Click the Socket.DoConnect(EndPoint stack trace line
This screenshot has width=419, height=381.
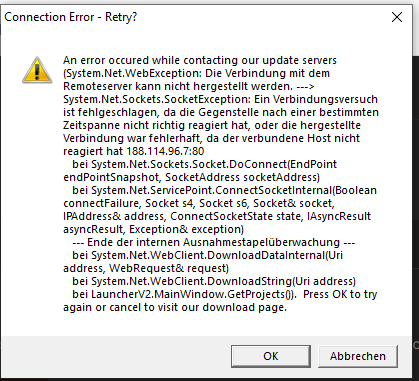pyautogui.click(x=205, y=164)
